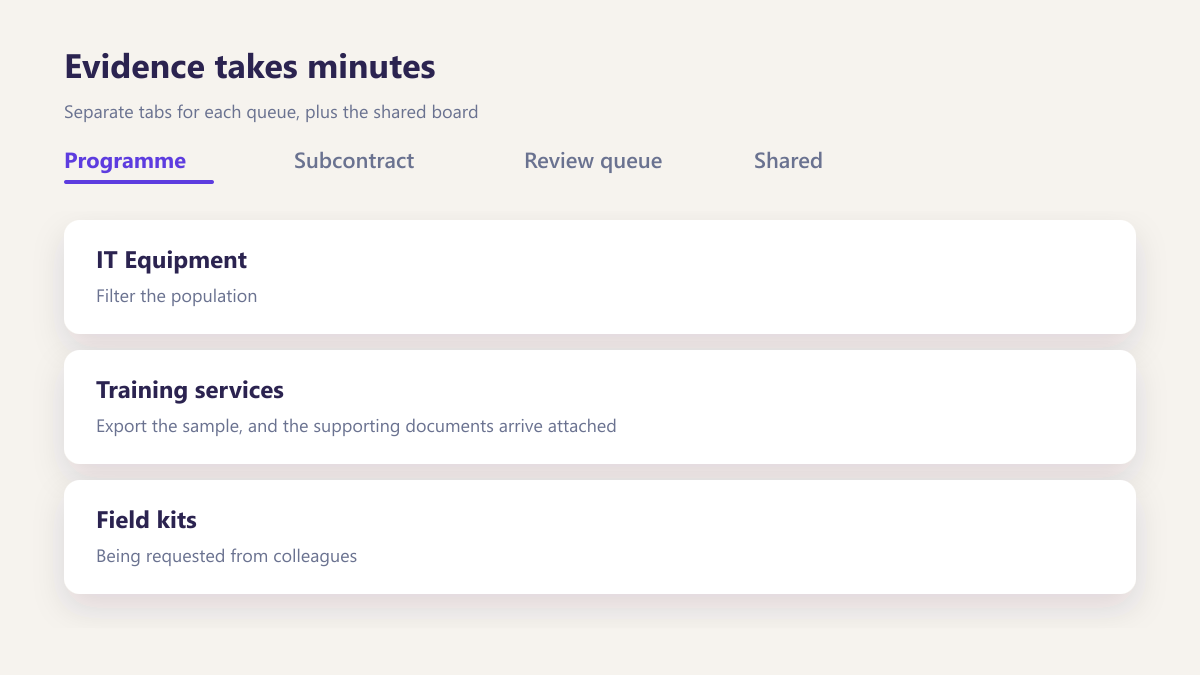This screenshot has width=1200, height=675.
Task: Click the "Separate tabs for each queue" subtitle
Action: 271,112
